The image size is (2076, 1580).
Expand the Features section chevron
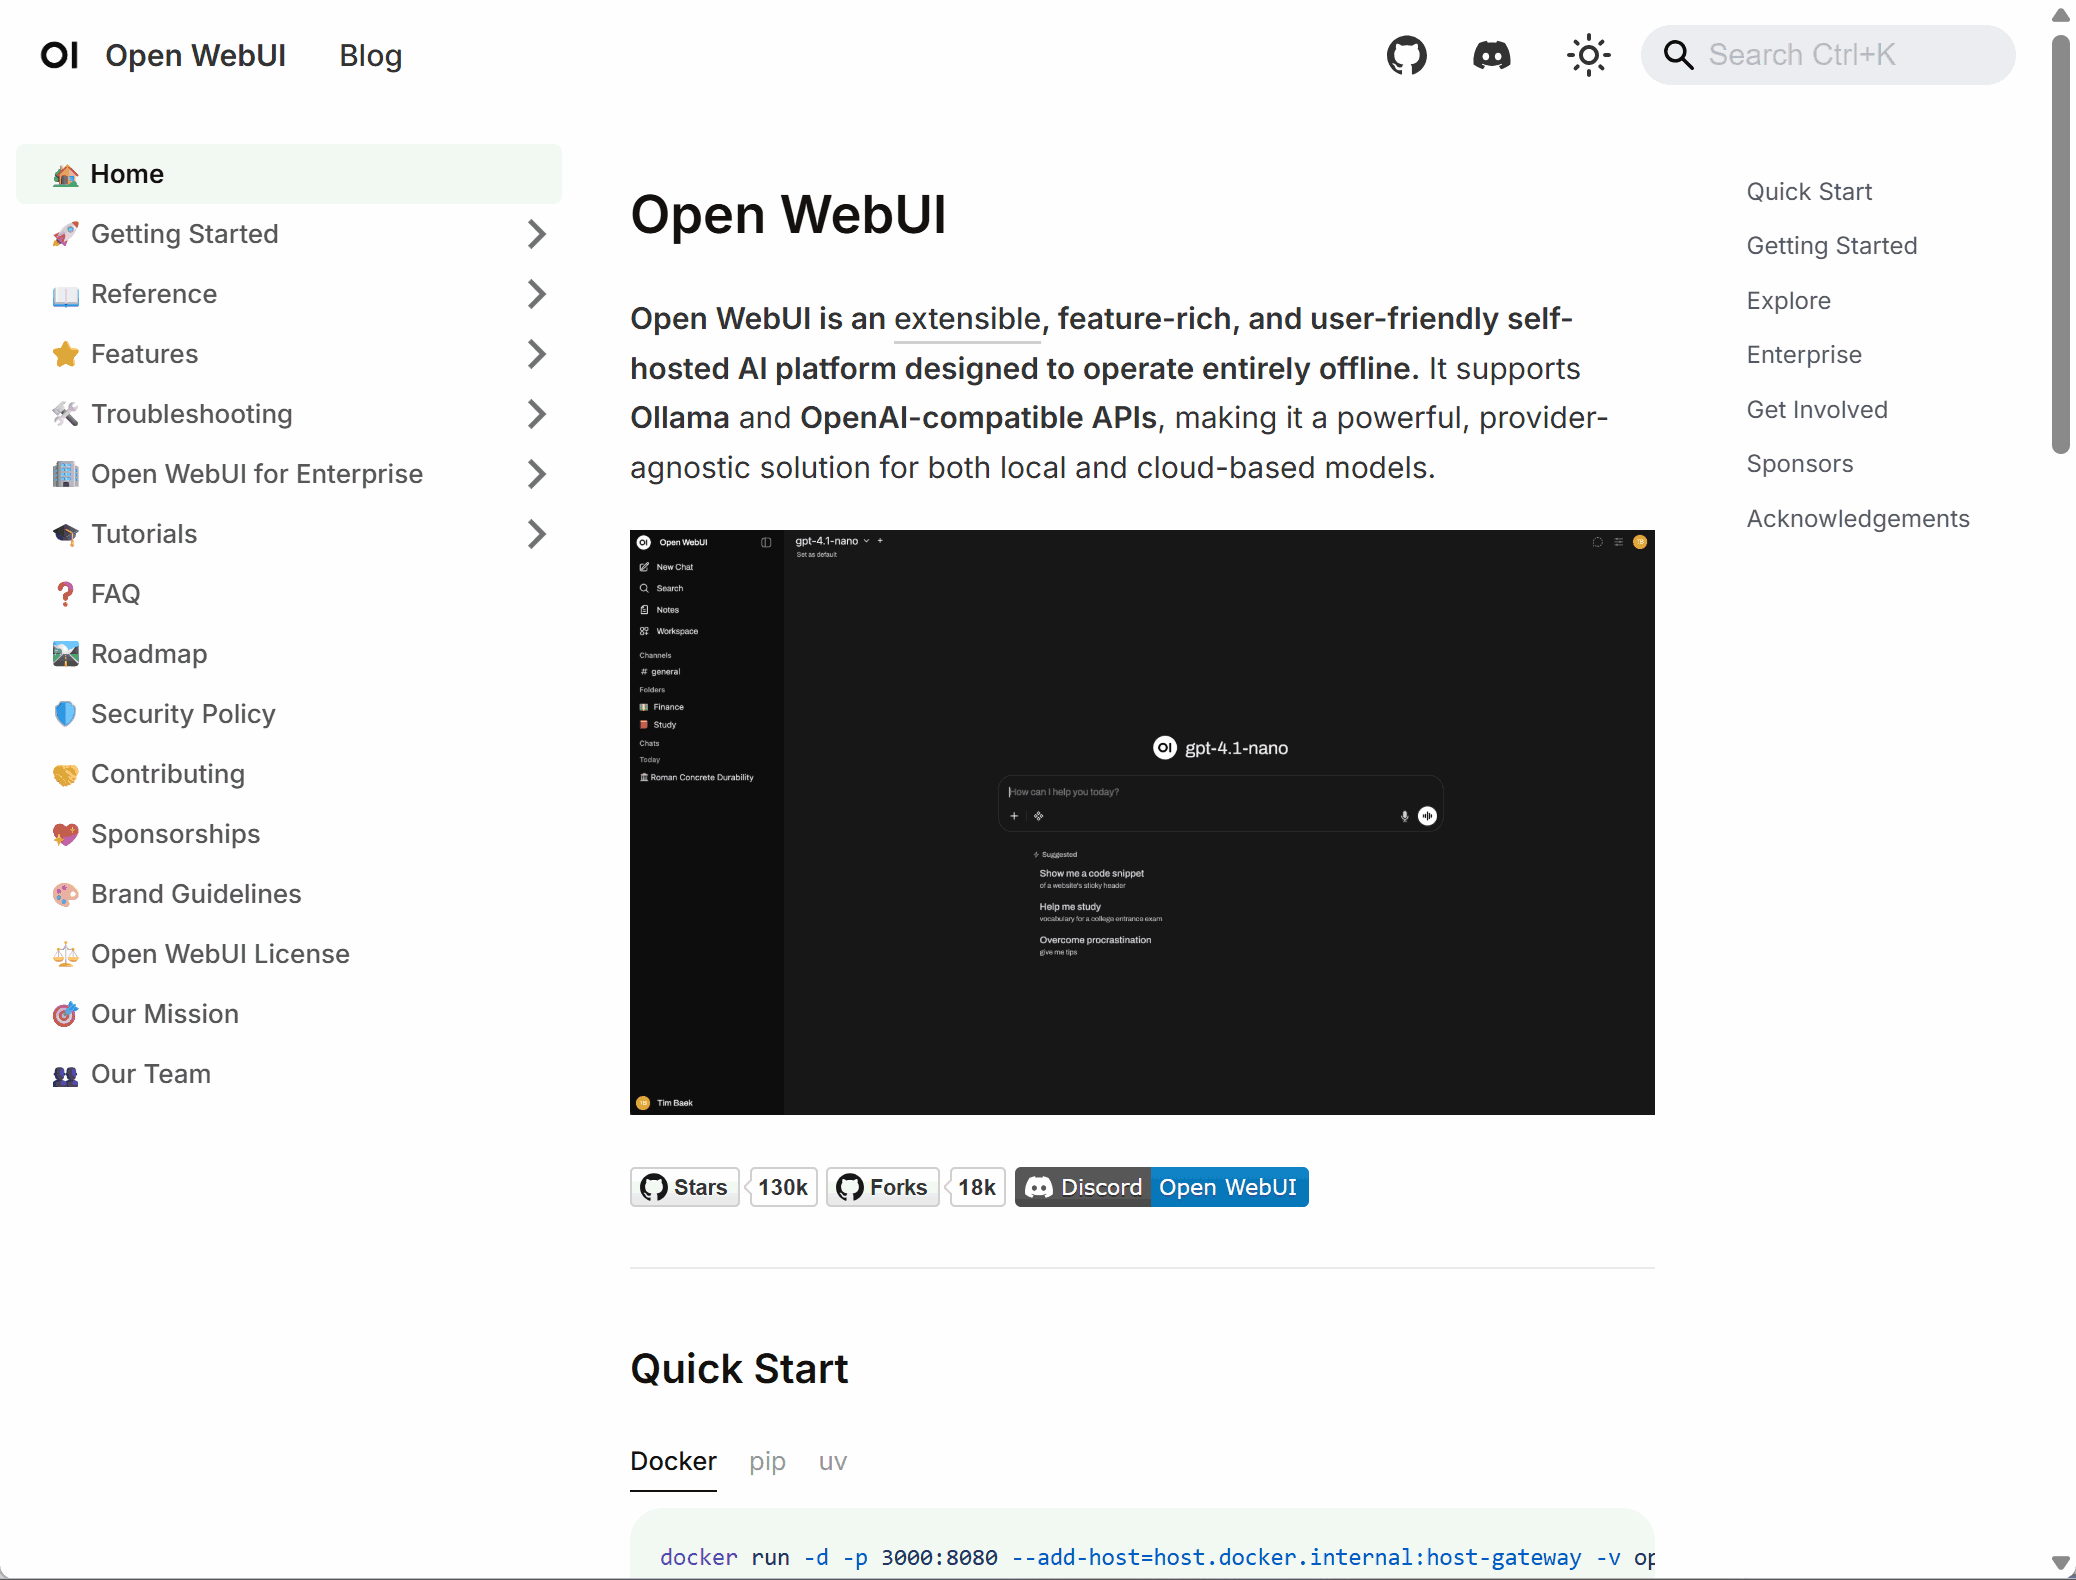[537, 354]
